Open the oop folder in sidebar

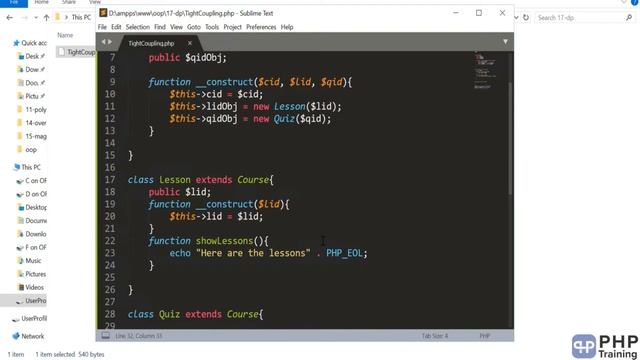(x=27, y=150)
